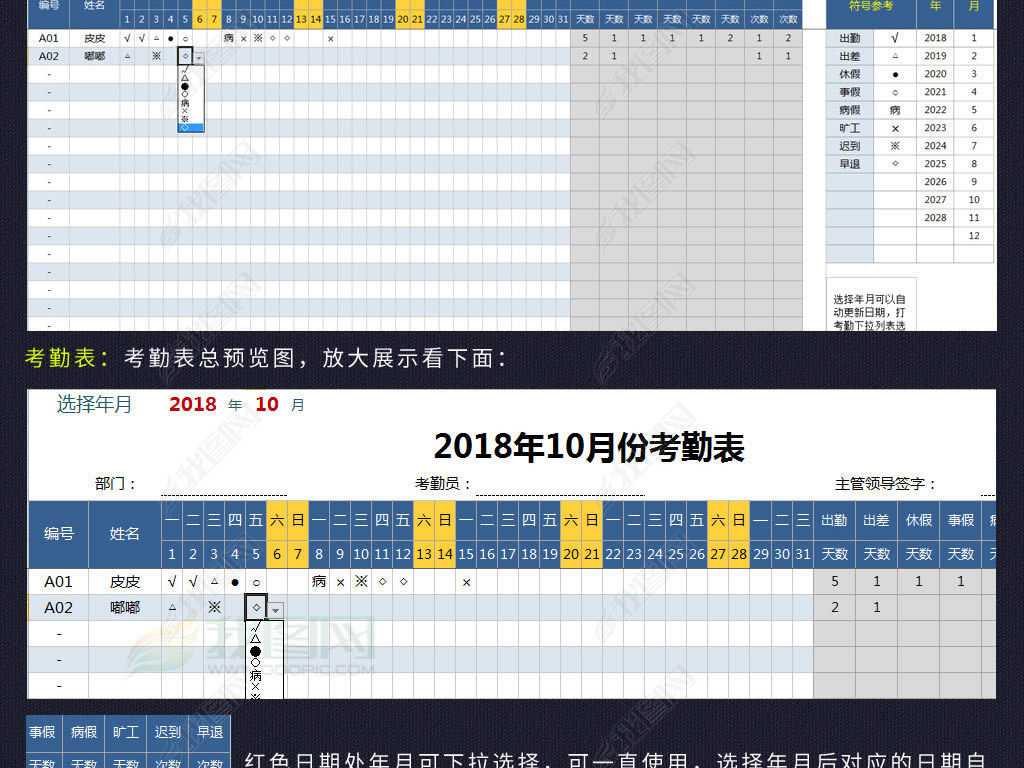This screenshot has width=1024, height=768.
Task: Pick the ○ personal-leave symbol in the dropdown
Action: tap(184, 94)
